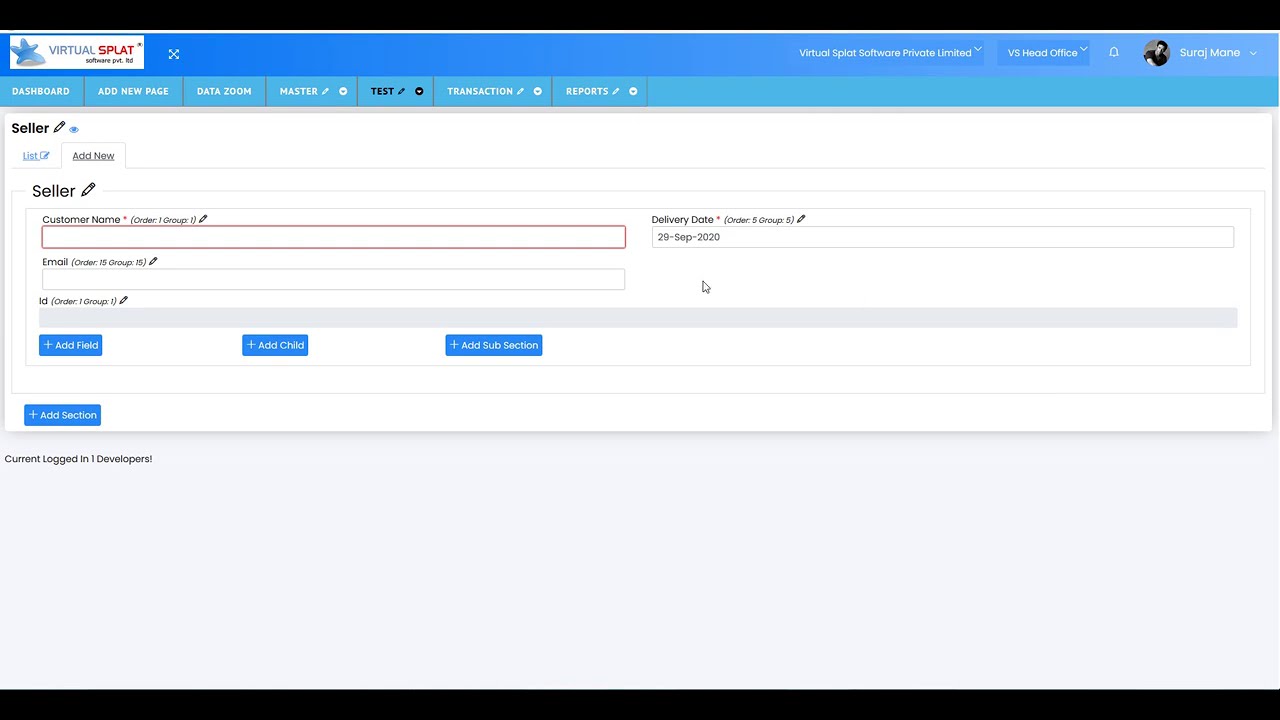Click the 'Current Logged In 1 Developers!' text
This screenshot has height=720, width=1280.
tap(78, 459)
